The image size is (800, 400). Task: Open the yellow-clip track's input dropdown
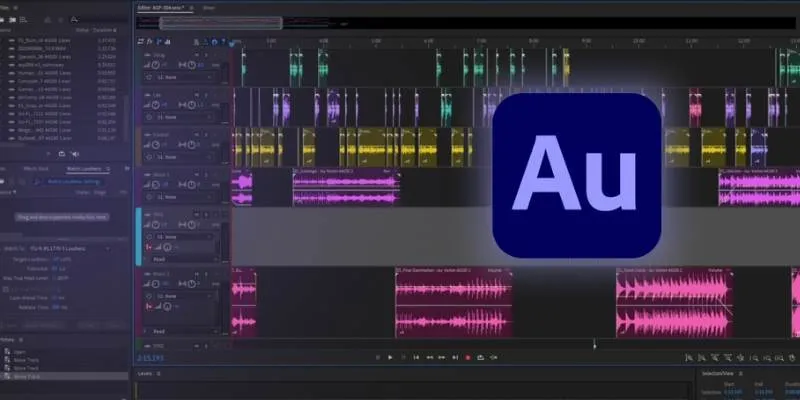(x=184, y=157)
